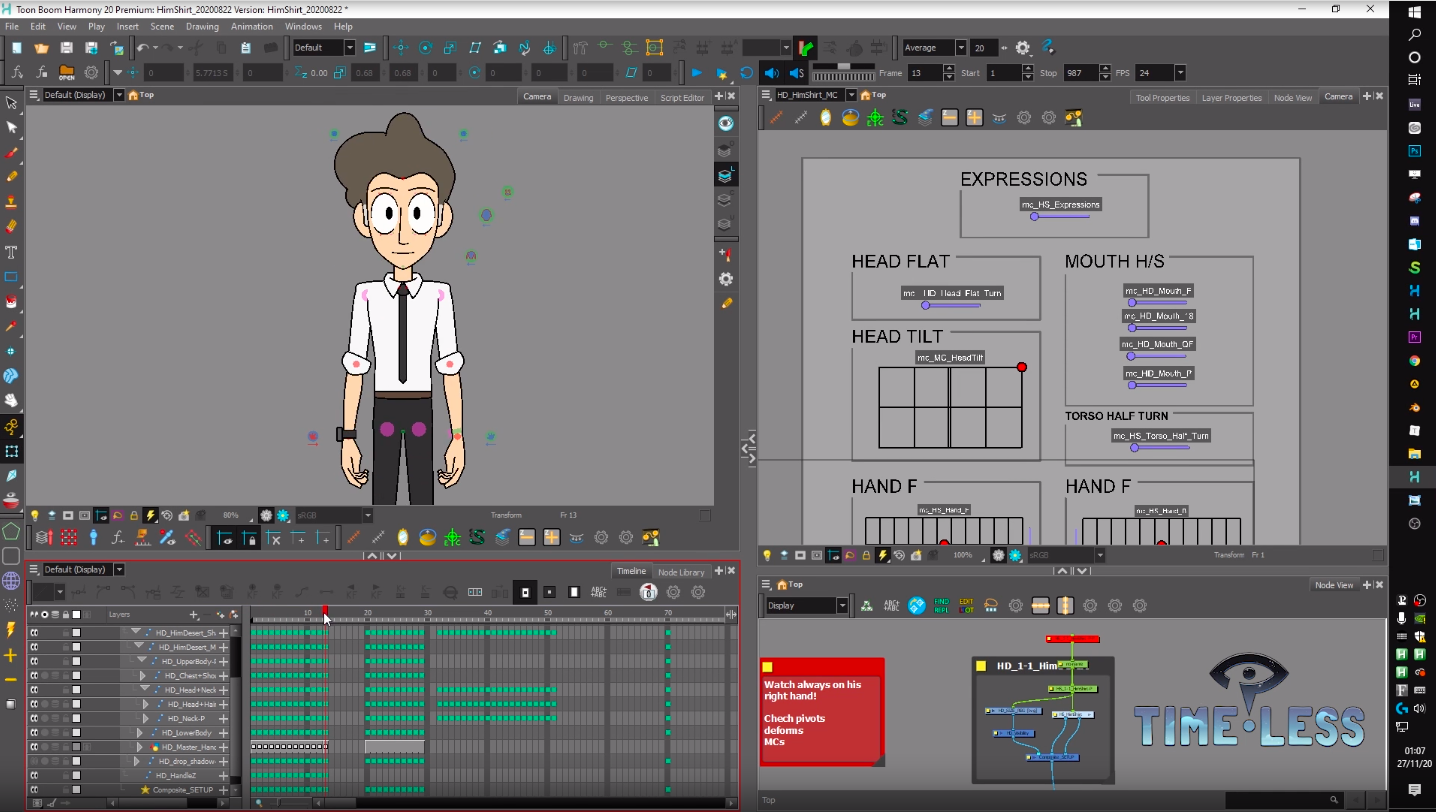
Task: Toggle visibility of HD_LowerBody layer
Action: click(34, 733)
